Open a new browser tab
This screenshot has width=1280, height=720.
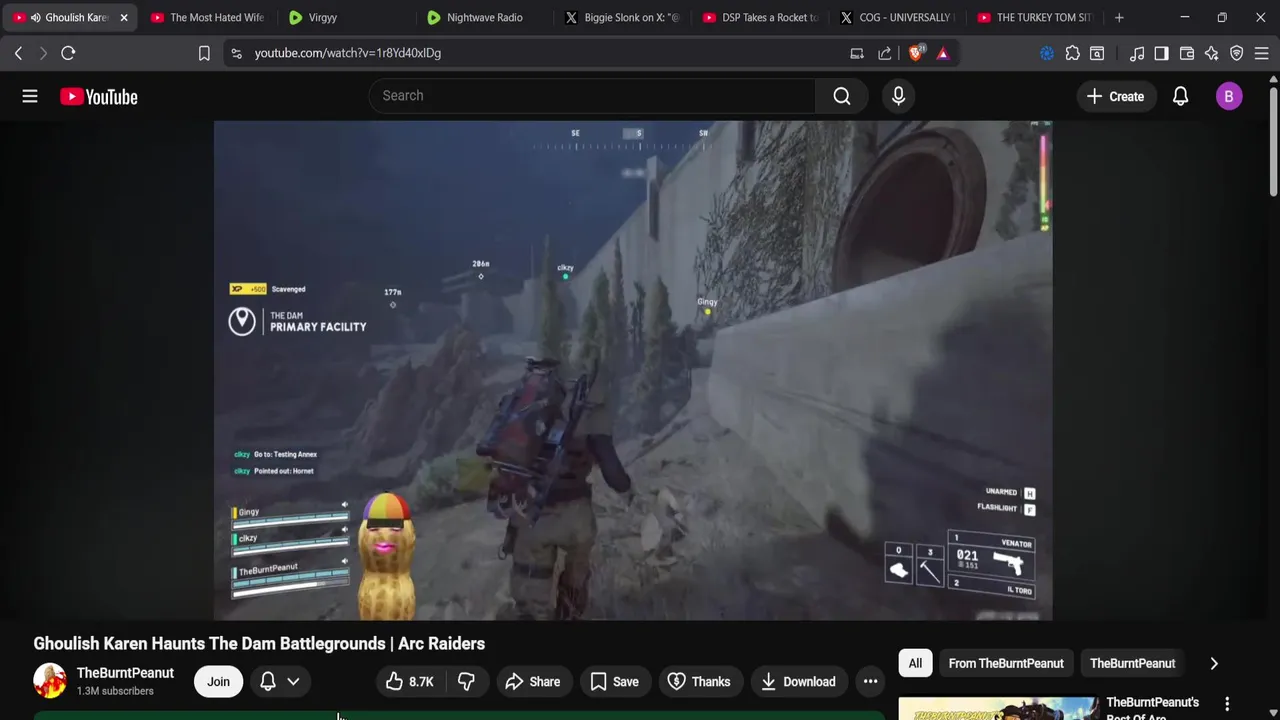1119,17
